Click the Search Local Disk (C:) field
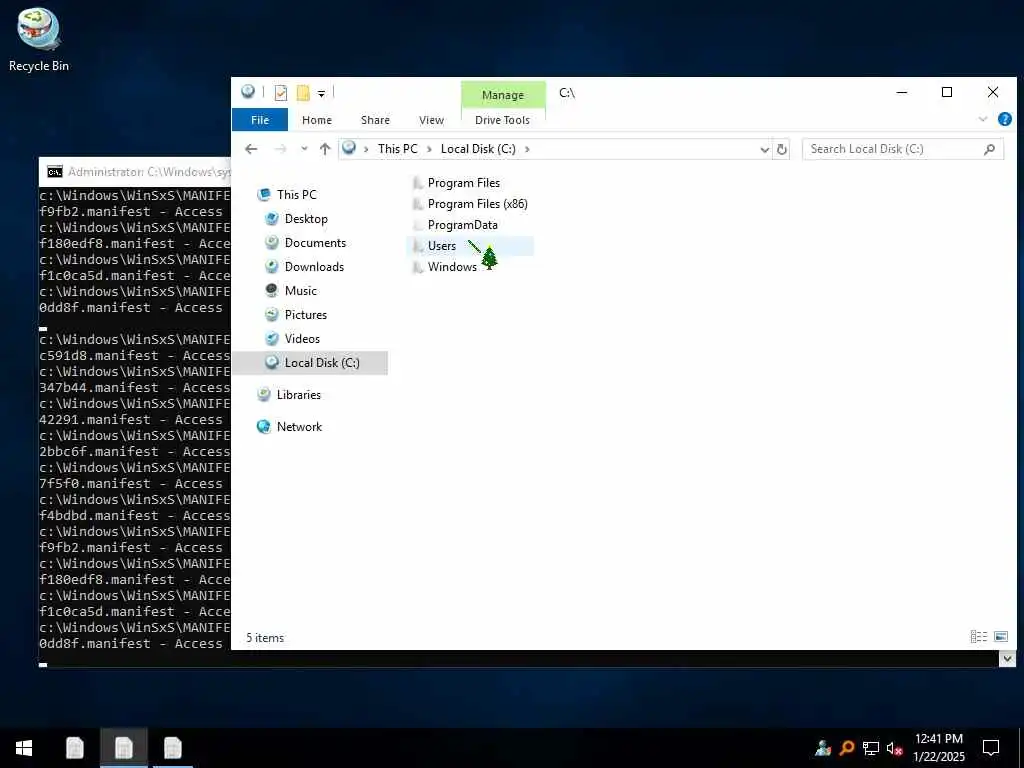The width and height of the screenshot is (1024, 768). 903,149
